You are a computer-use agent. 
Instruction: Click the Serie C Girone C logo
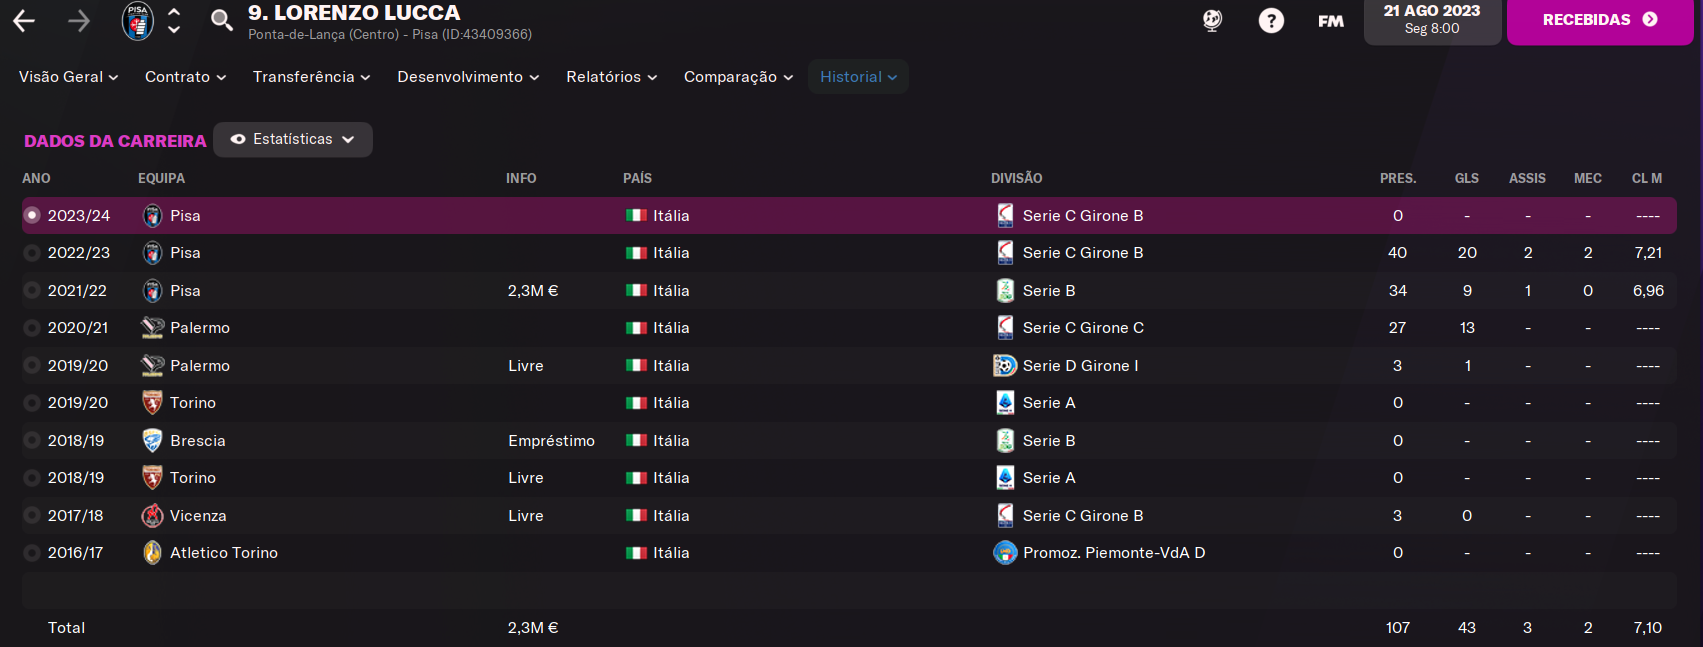click(1005, 328)
